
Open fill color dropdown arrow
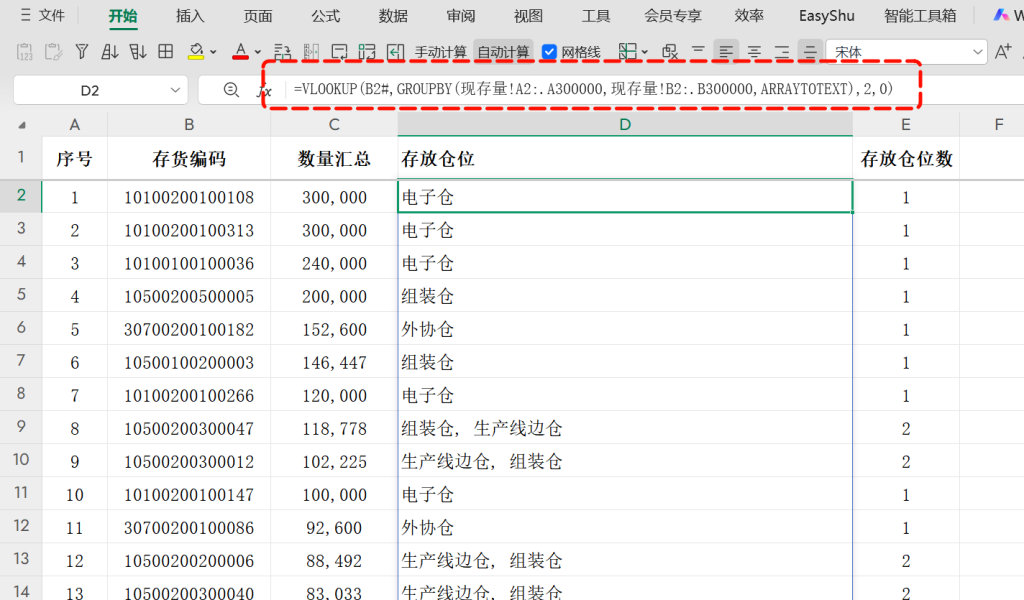[x=213, y=52]
